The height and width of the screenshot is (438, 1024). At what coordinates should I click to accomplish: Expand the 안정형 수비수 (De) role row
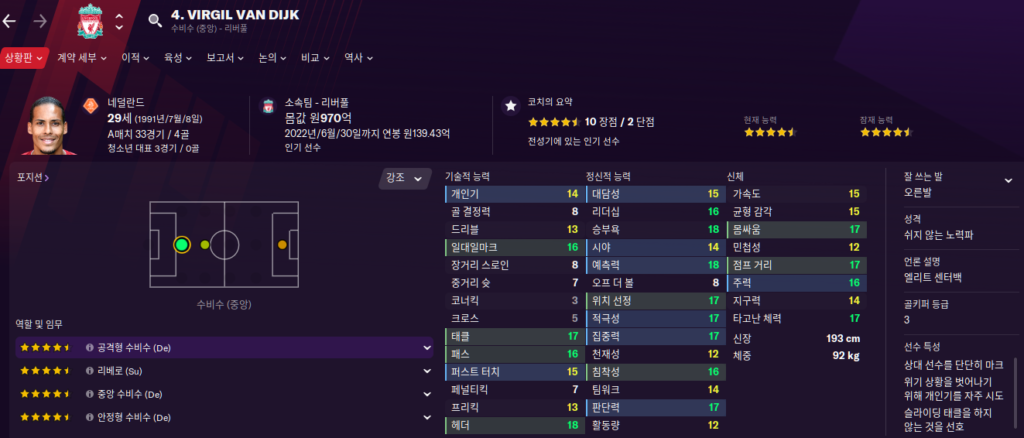(427, 417)
